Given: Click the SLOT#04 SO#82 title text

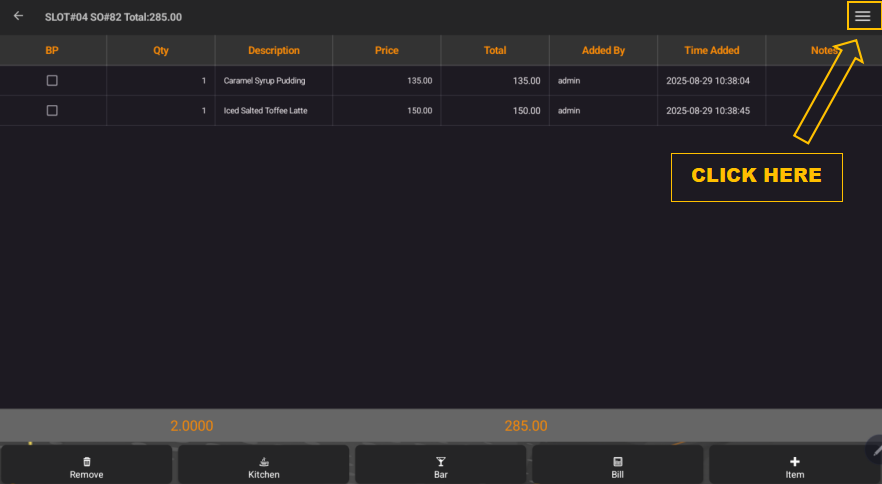Looking at the screenshot, I should (113, 17).
